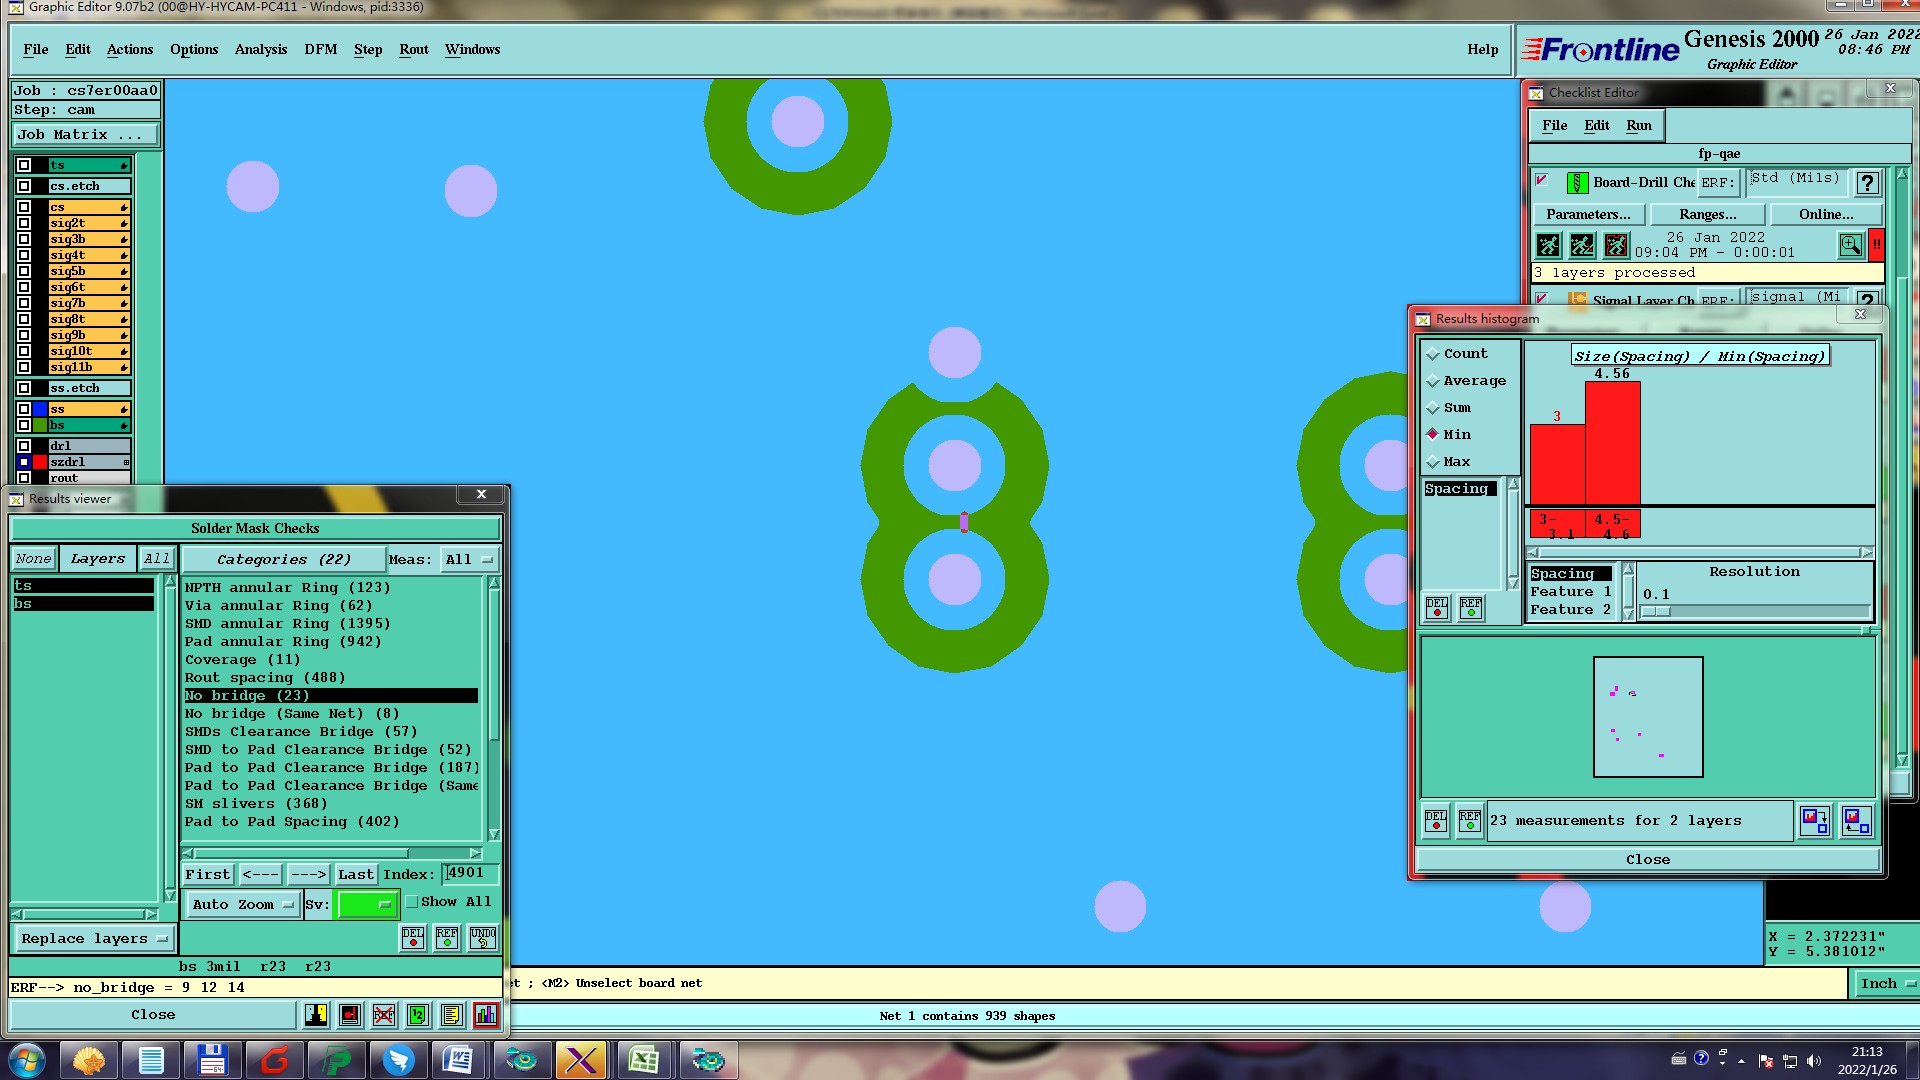
Task: Expand the Replace layers dropdown
Action: [x=94, y=939]
